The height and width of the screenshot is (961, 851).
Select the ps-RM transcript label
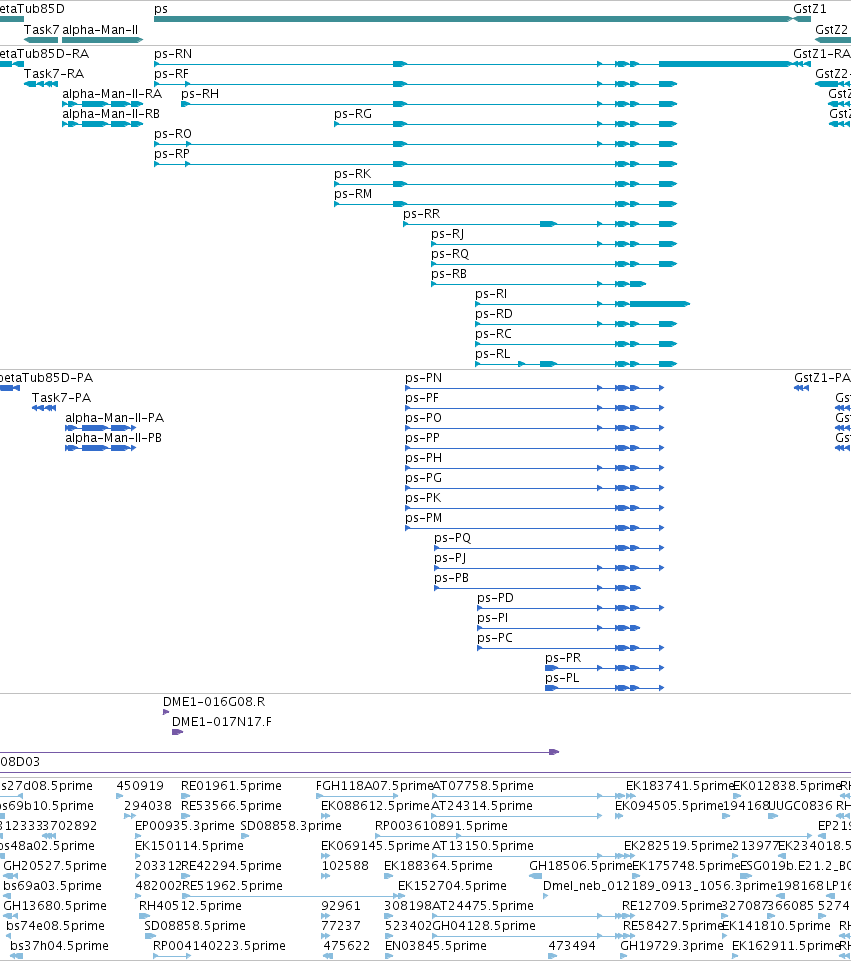click(x=353, y=194)
